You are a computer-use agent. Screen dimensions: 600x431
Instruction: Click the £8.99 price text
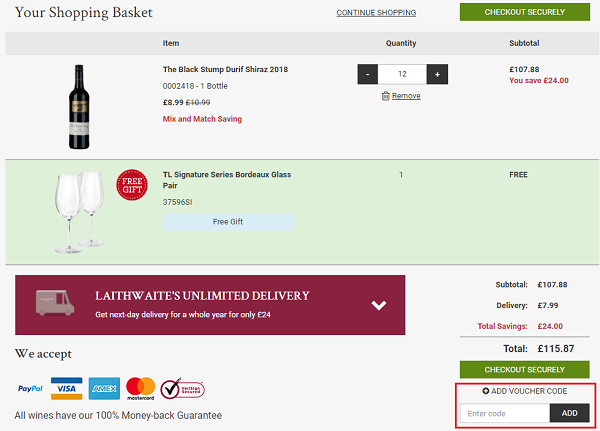(173, 103)
